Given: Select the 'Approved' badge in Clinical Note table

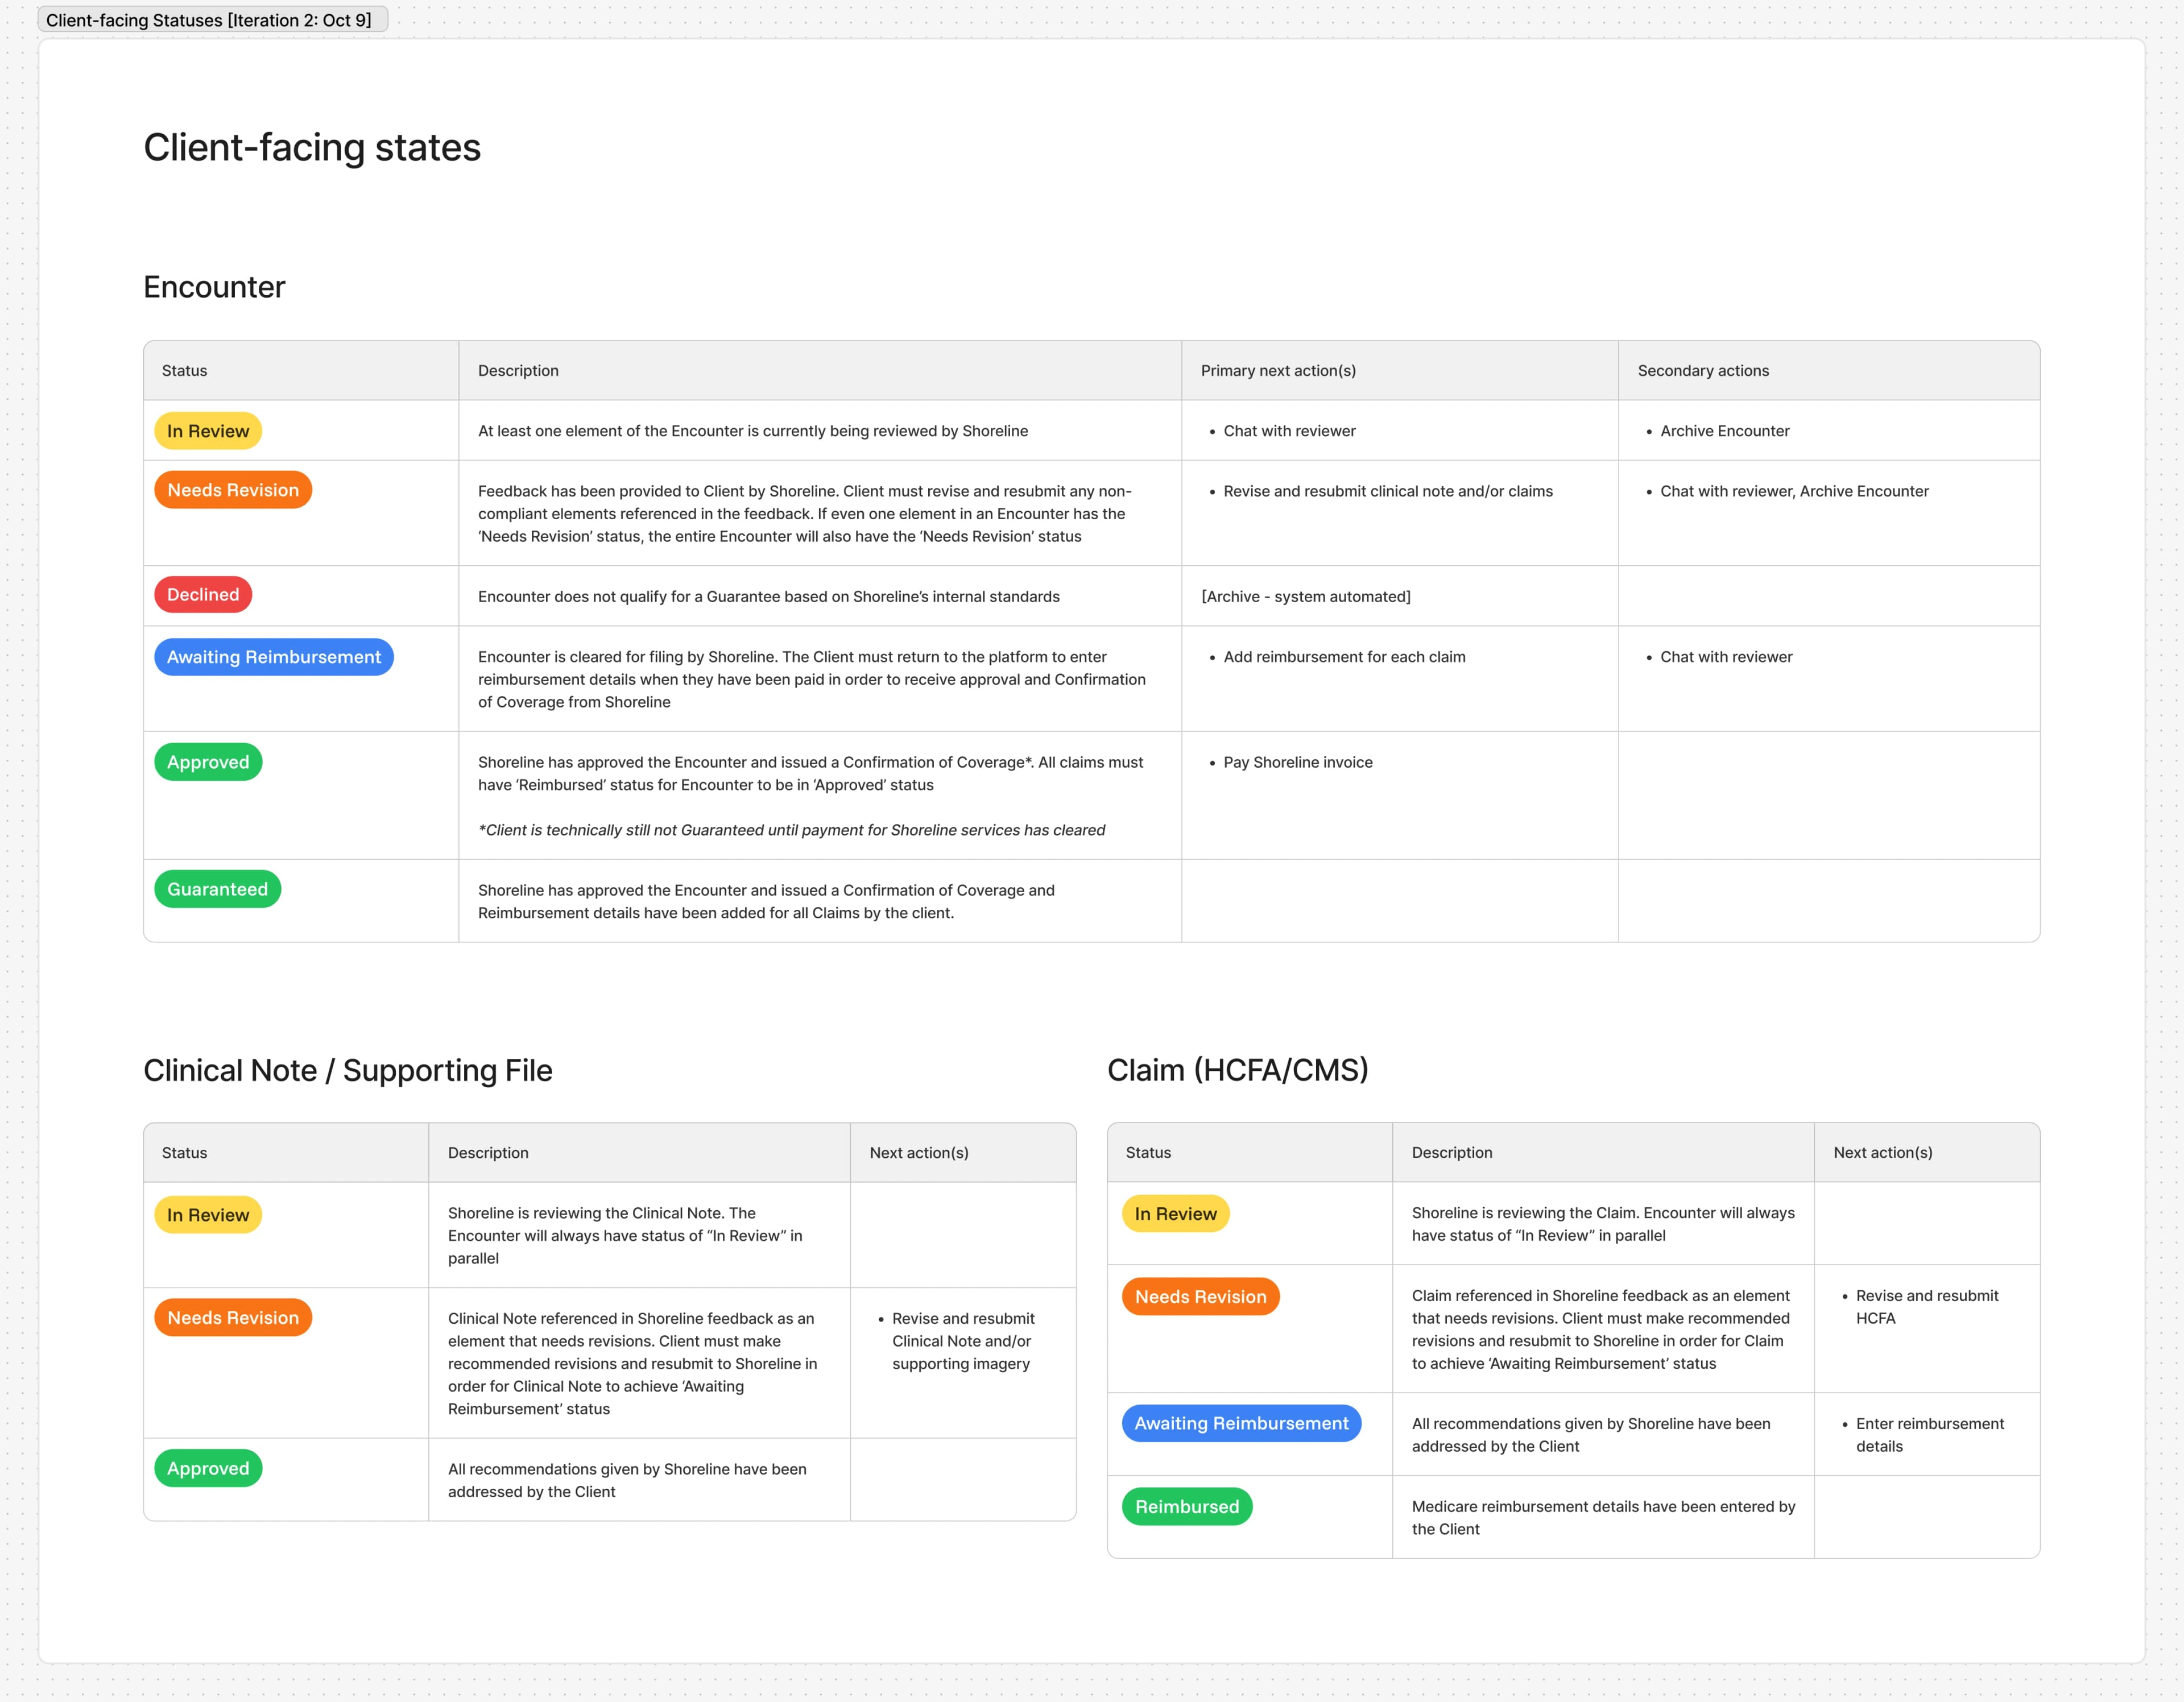Looking at the screenshot, I should pyautogui.click(x=208, y=1468).
